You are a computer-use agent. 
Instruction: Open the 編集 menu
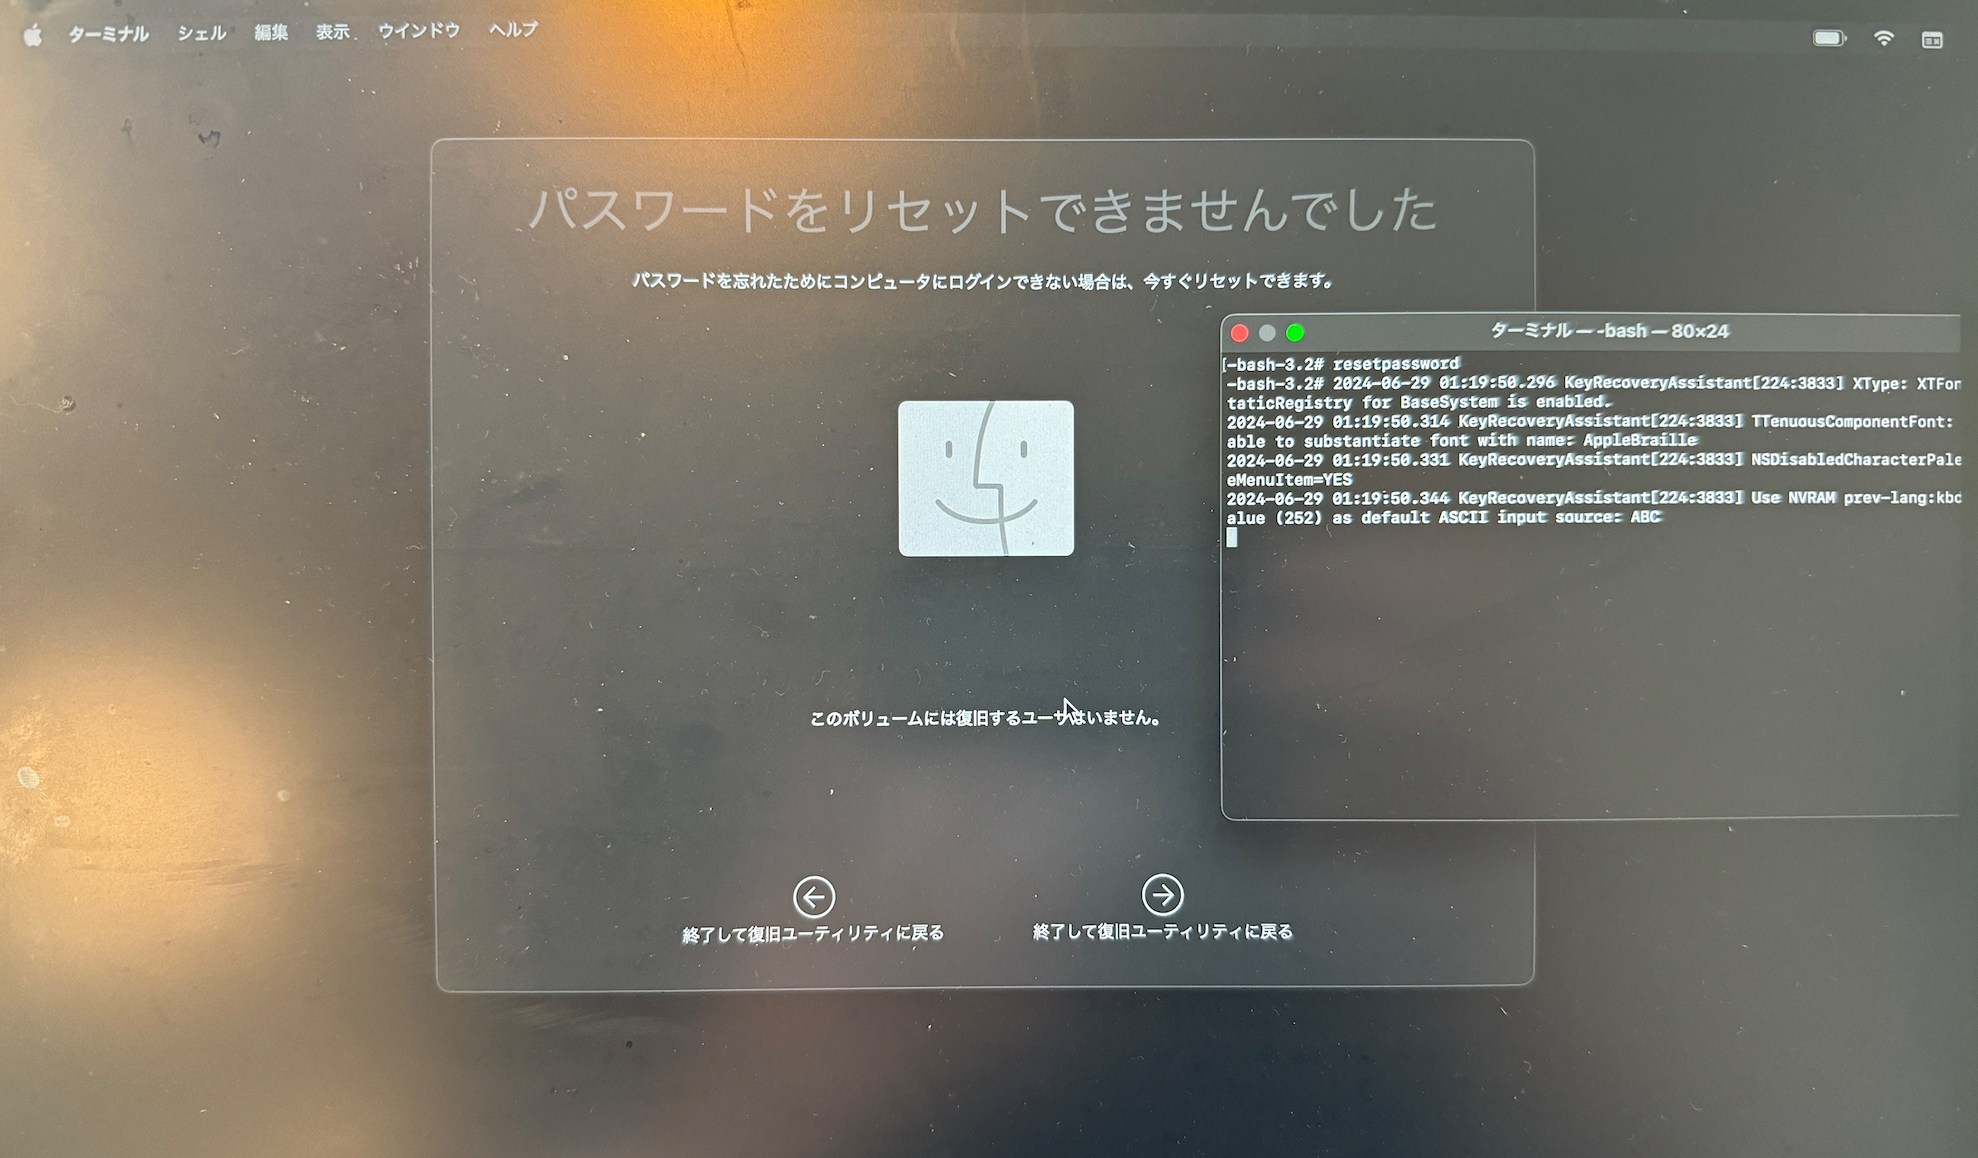271,32
